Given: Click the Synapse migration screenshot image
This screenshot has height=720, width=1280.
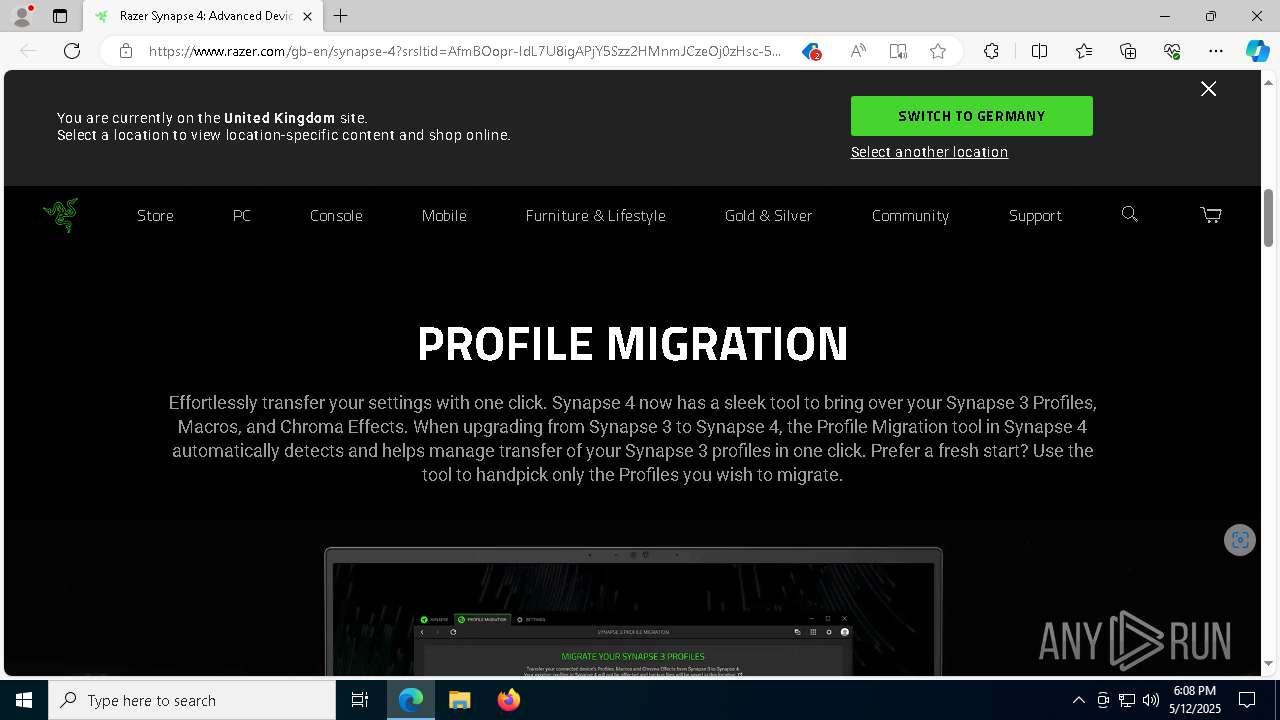Looking at the screenshot, I should pos(633,611).
